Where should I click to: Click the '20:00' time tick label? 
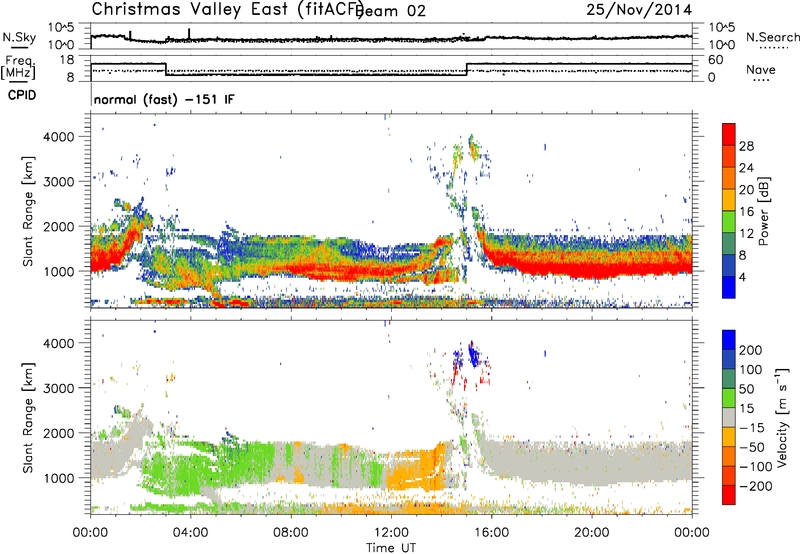pos(591,533)
